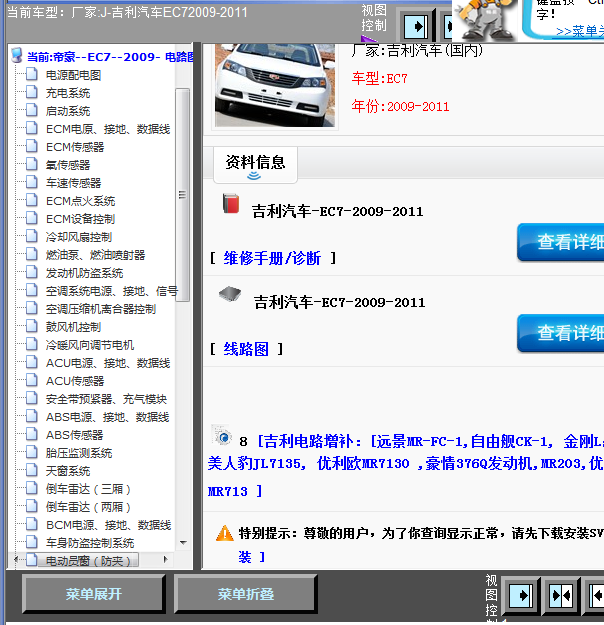
Task: Open 空调系统电源、接地、信号 diagram
Action: tap(111, 291)
